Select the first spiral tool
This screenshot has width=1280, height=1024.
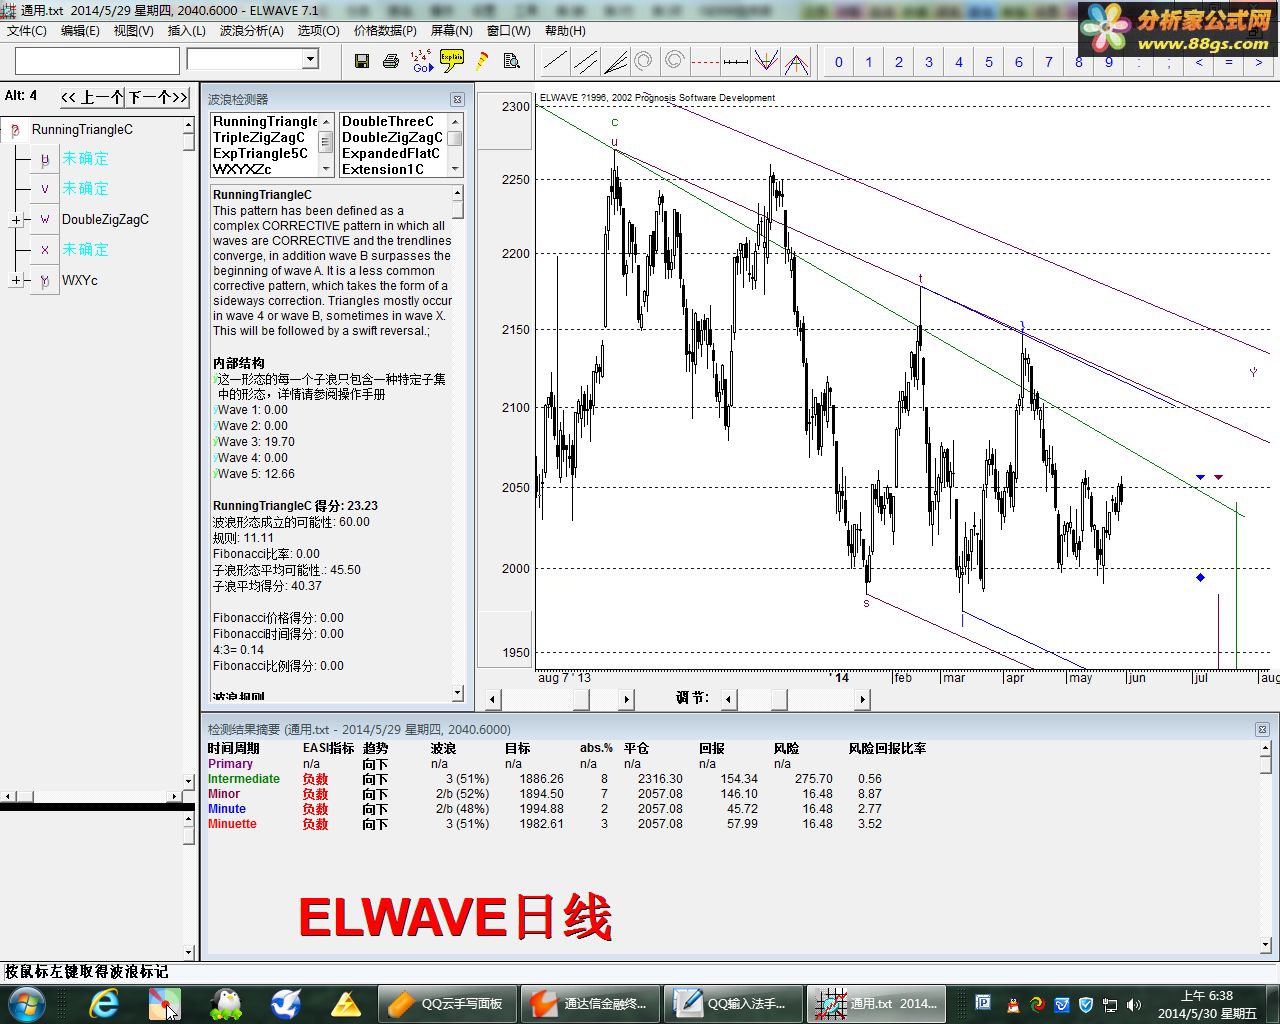(645, 61)
